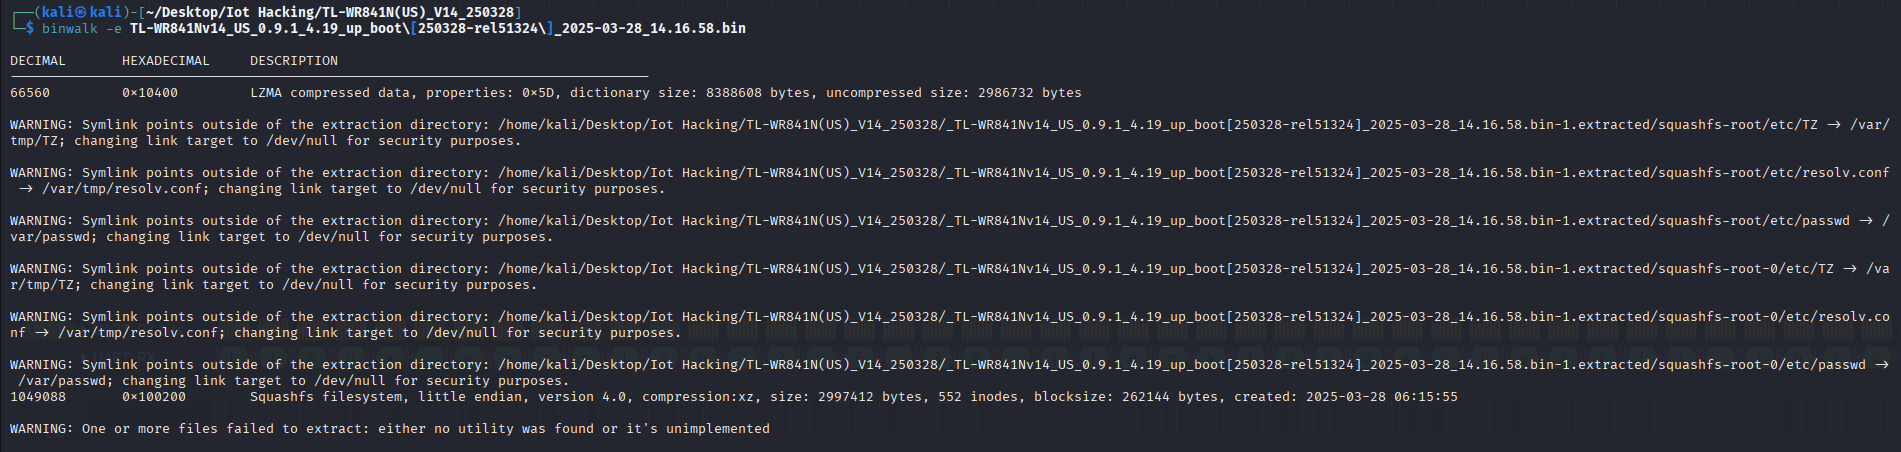Click the DESCRIPTION column header
This screenshot has width=1901, height=452.
(x=294, y=61)
